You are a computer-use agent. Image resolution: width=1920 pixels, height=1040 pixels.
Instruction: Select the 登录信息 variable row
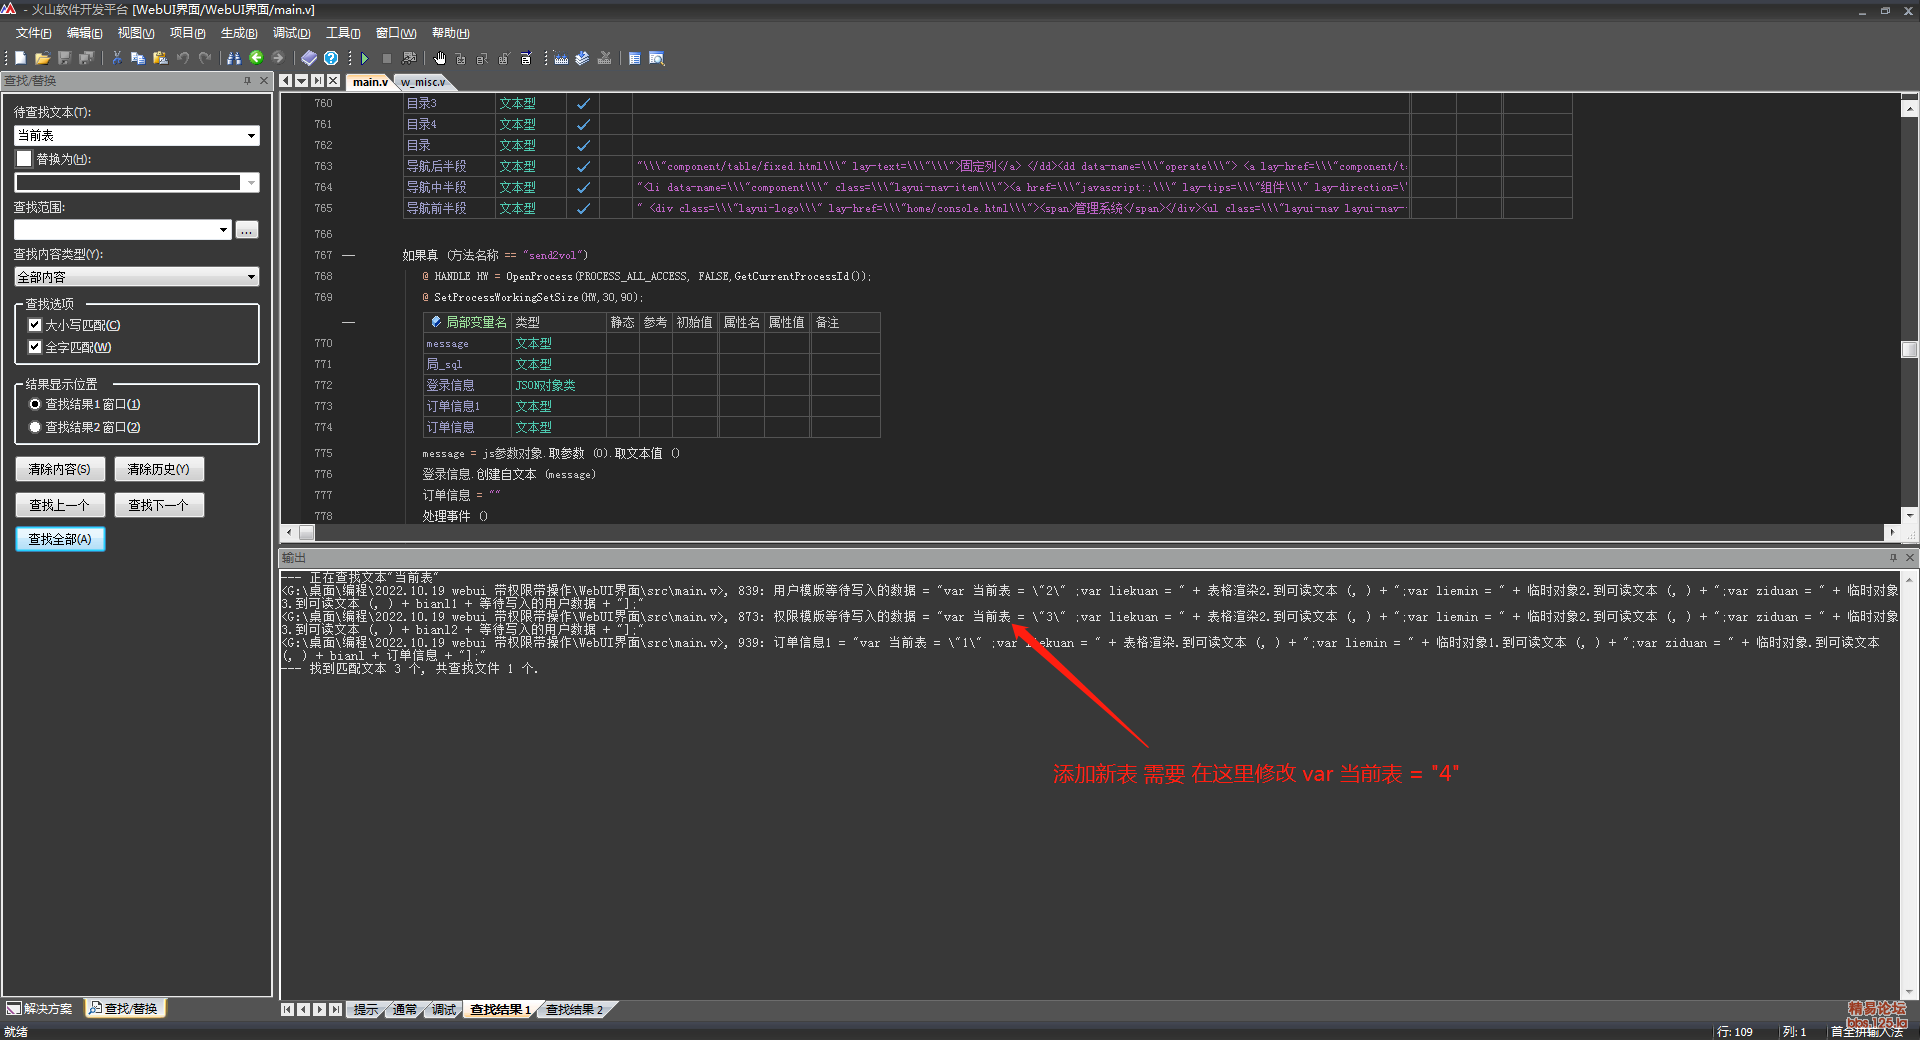(x=651, y=385)
